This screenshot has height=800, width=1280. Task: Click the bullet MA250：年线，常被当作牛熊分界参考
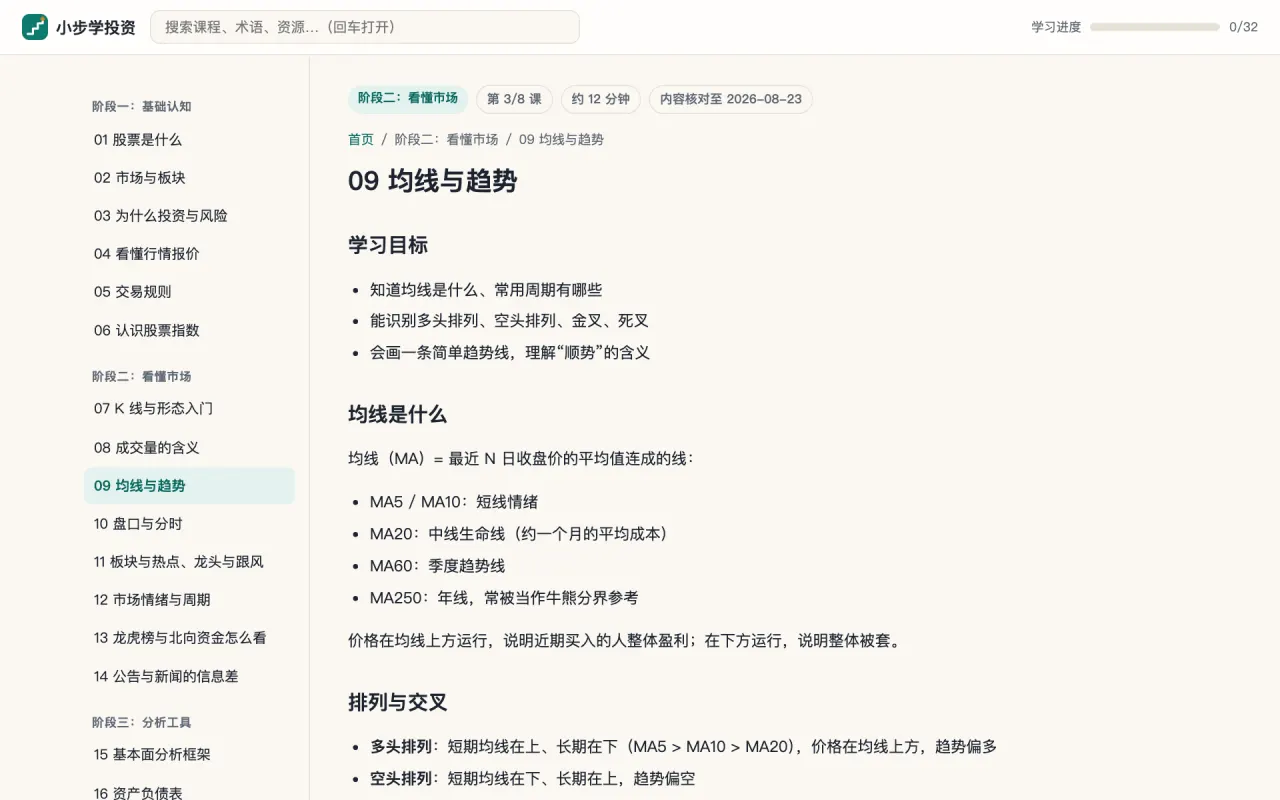[x=504, y=598]
